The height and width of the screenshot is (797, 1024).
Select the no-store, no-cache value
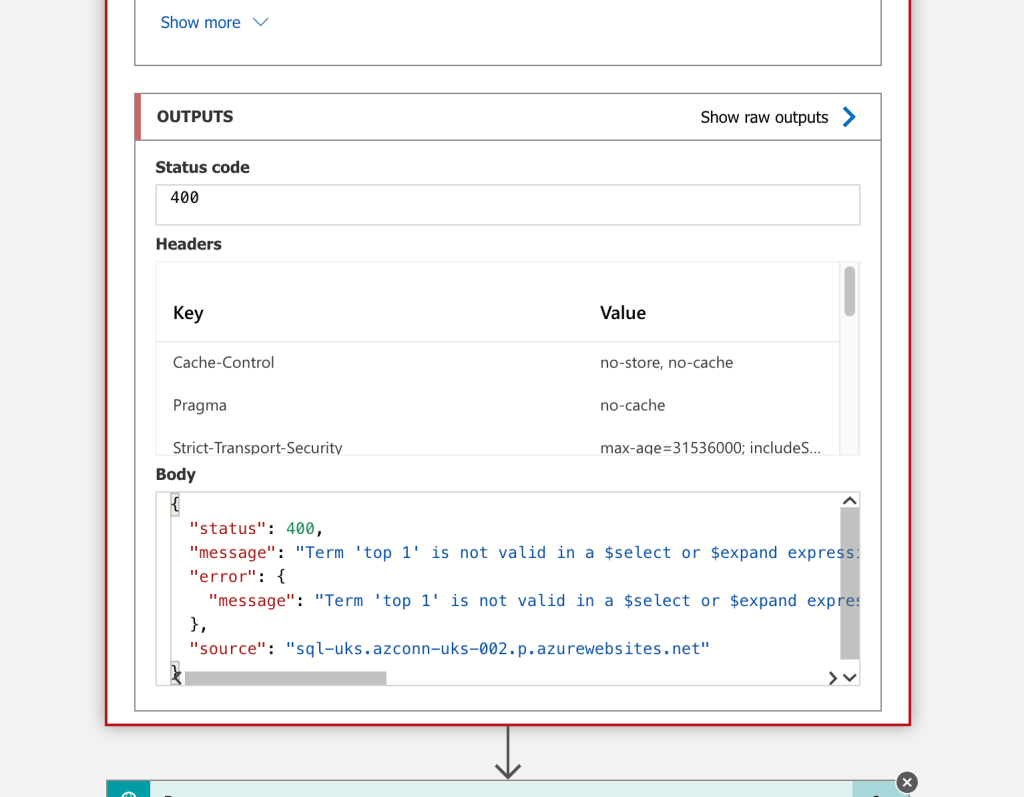[666, 363]
